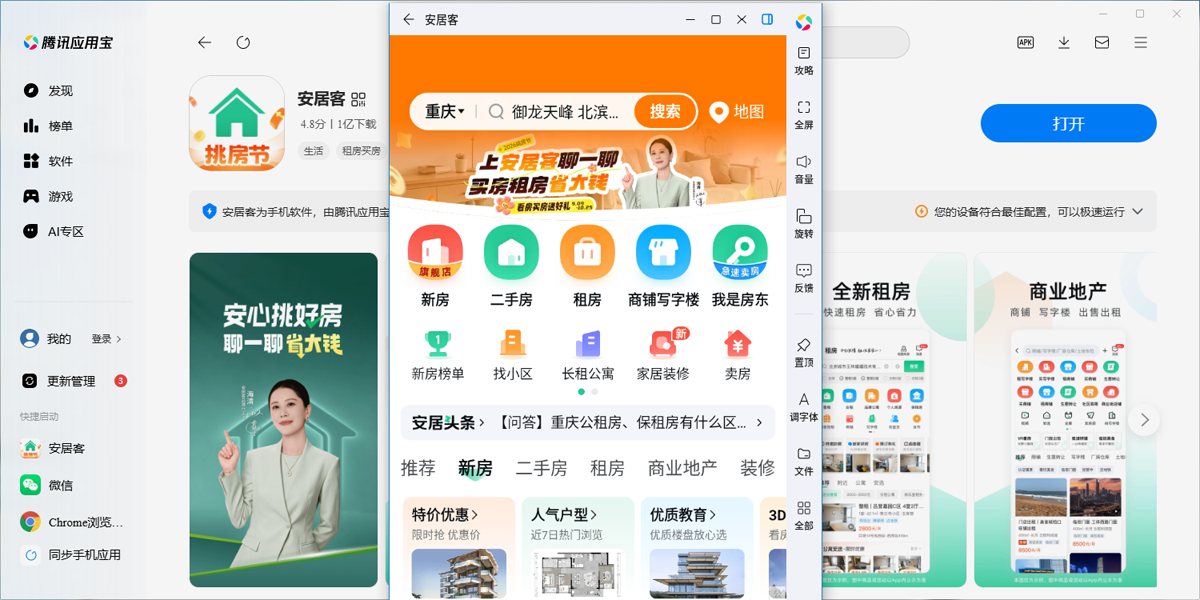
Task: Open the 卖房 icon
Action: (x=738, y=345)
